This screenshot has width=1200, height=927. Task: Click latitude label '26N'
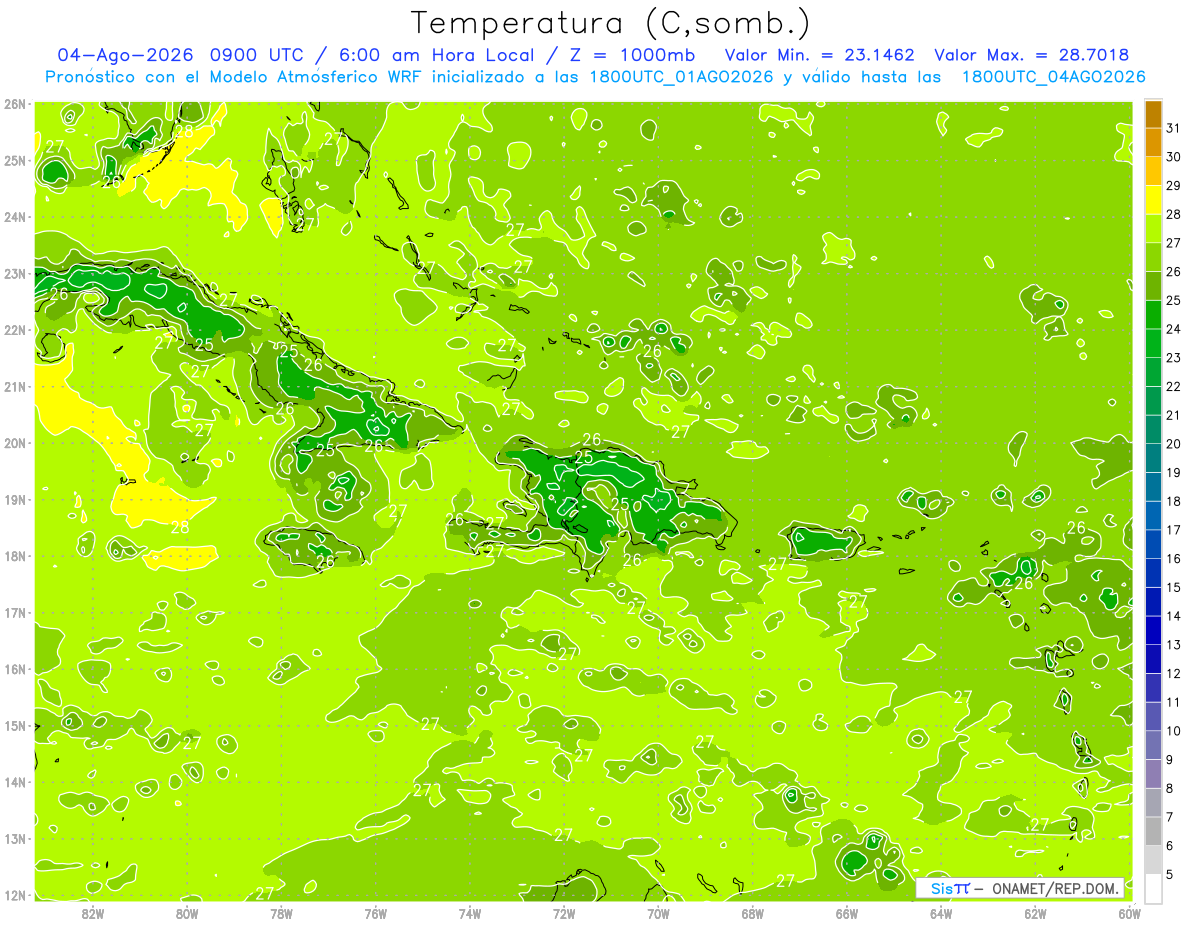pyautogui.click(x=14, y=104)
